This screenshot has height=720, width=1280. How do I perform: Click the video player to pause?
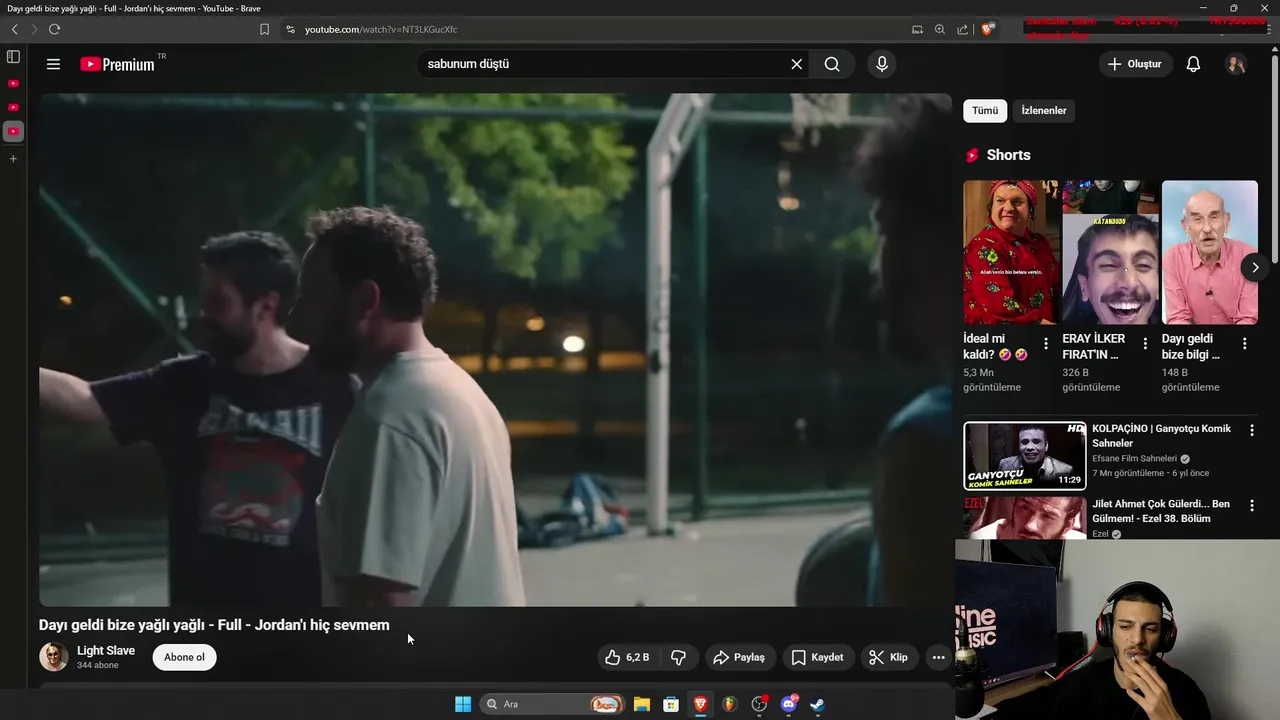pyautogui.click(x=495, y=350)
